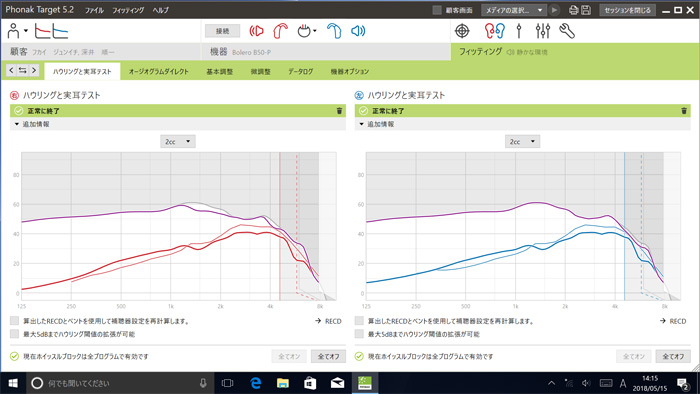Open left ear 2cc coupler dropdown
The image size is (700, 394).
(522, 141)
